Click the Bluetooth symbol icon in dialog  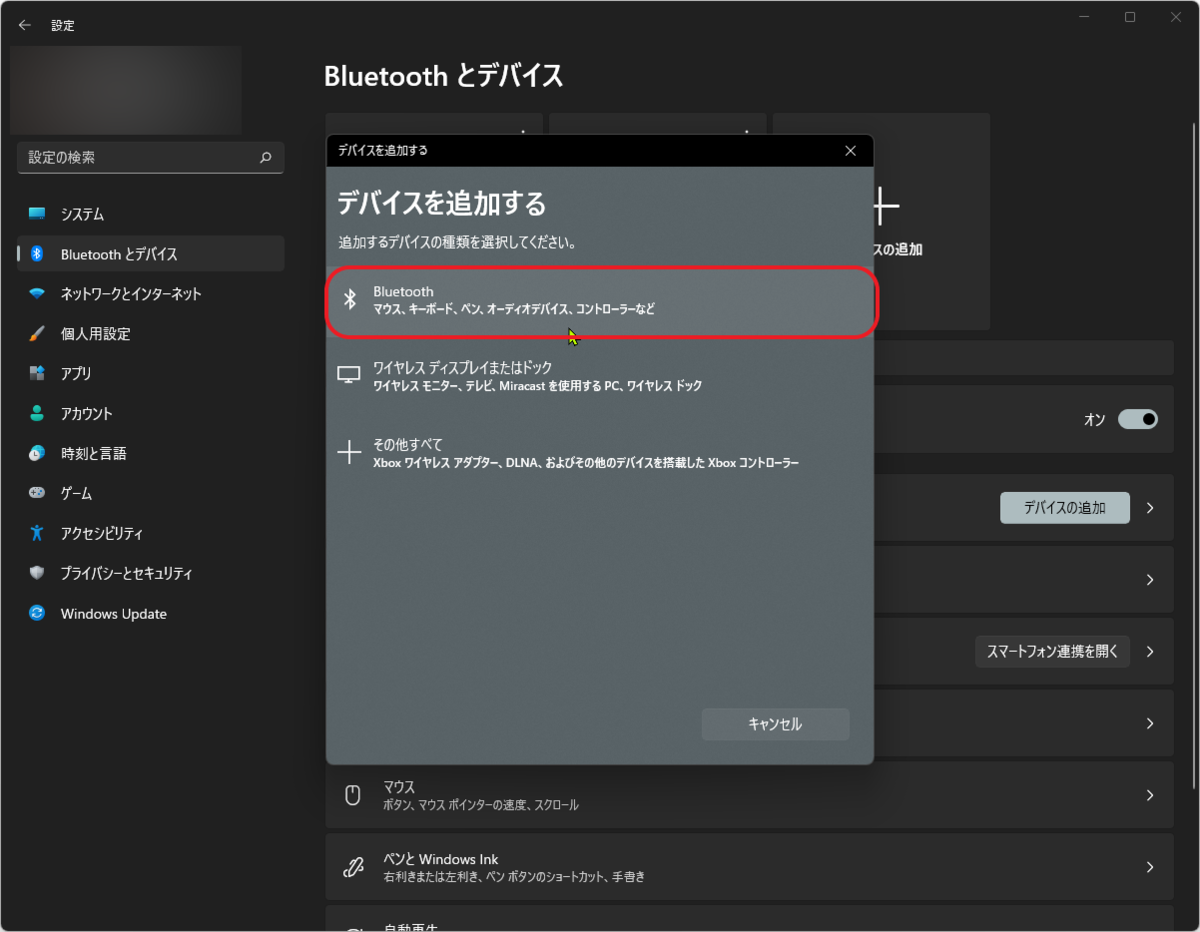350,299
